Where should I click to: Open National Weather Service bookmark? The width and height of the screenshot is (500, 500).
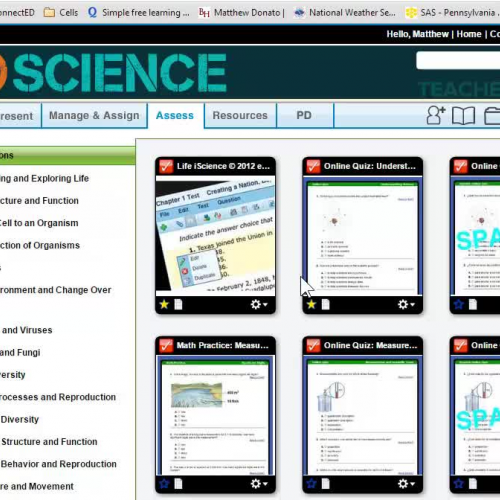[x=345, y=13]
